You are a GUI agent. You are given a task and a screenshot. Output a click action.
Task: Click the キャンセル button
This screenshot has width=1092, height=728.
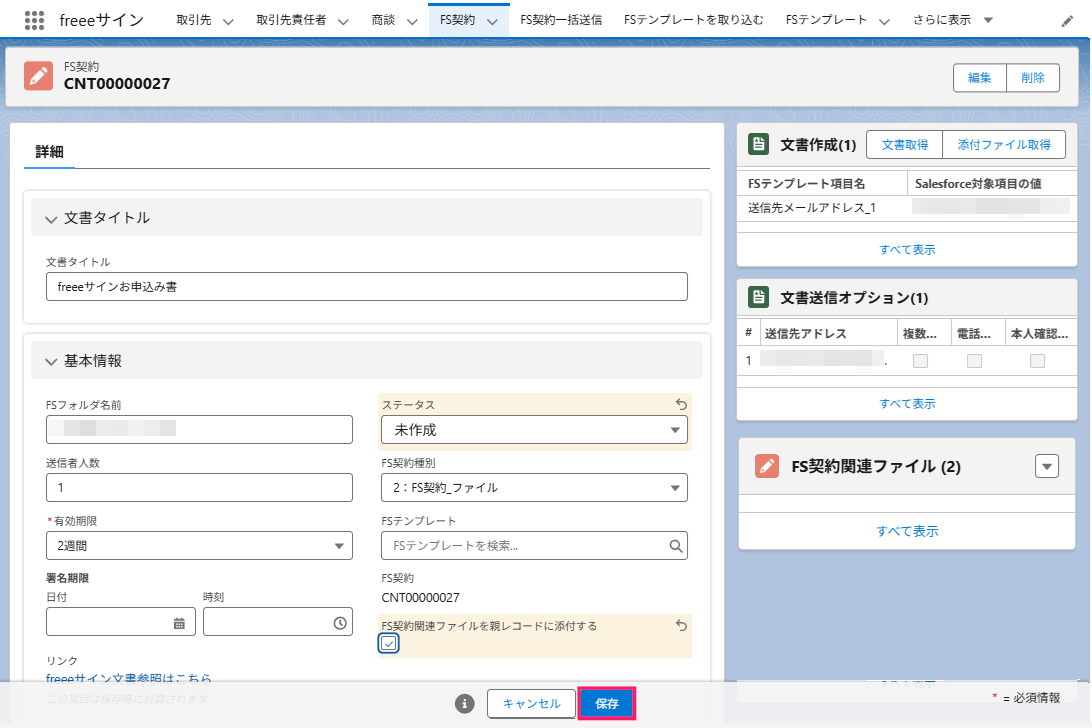pos(531,704)
